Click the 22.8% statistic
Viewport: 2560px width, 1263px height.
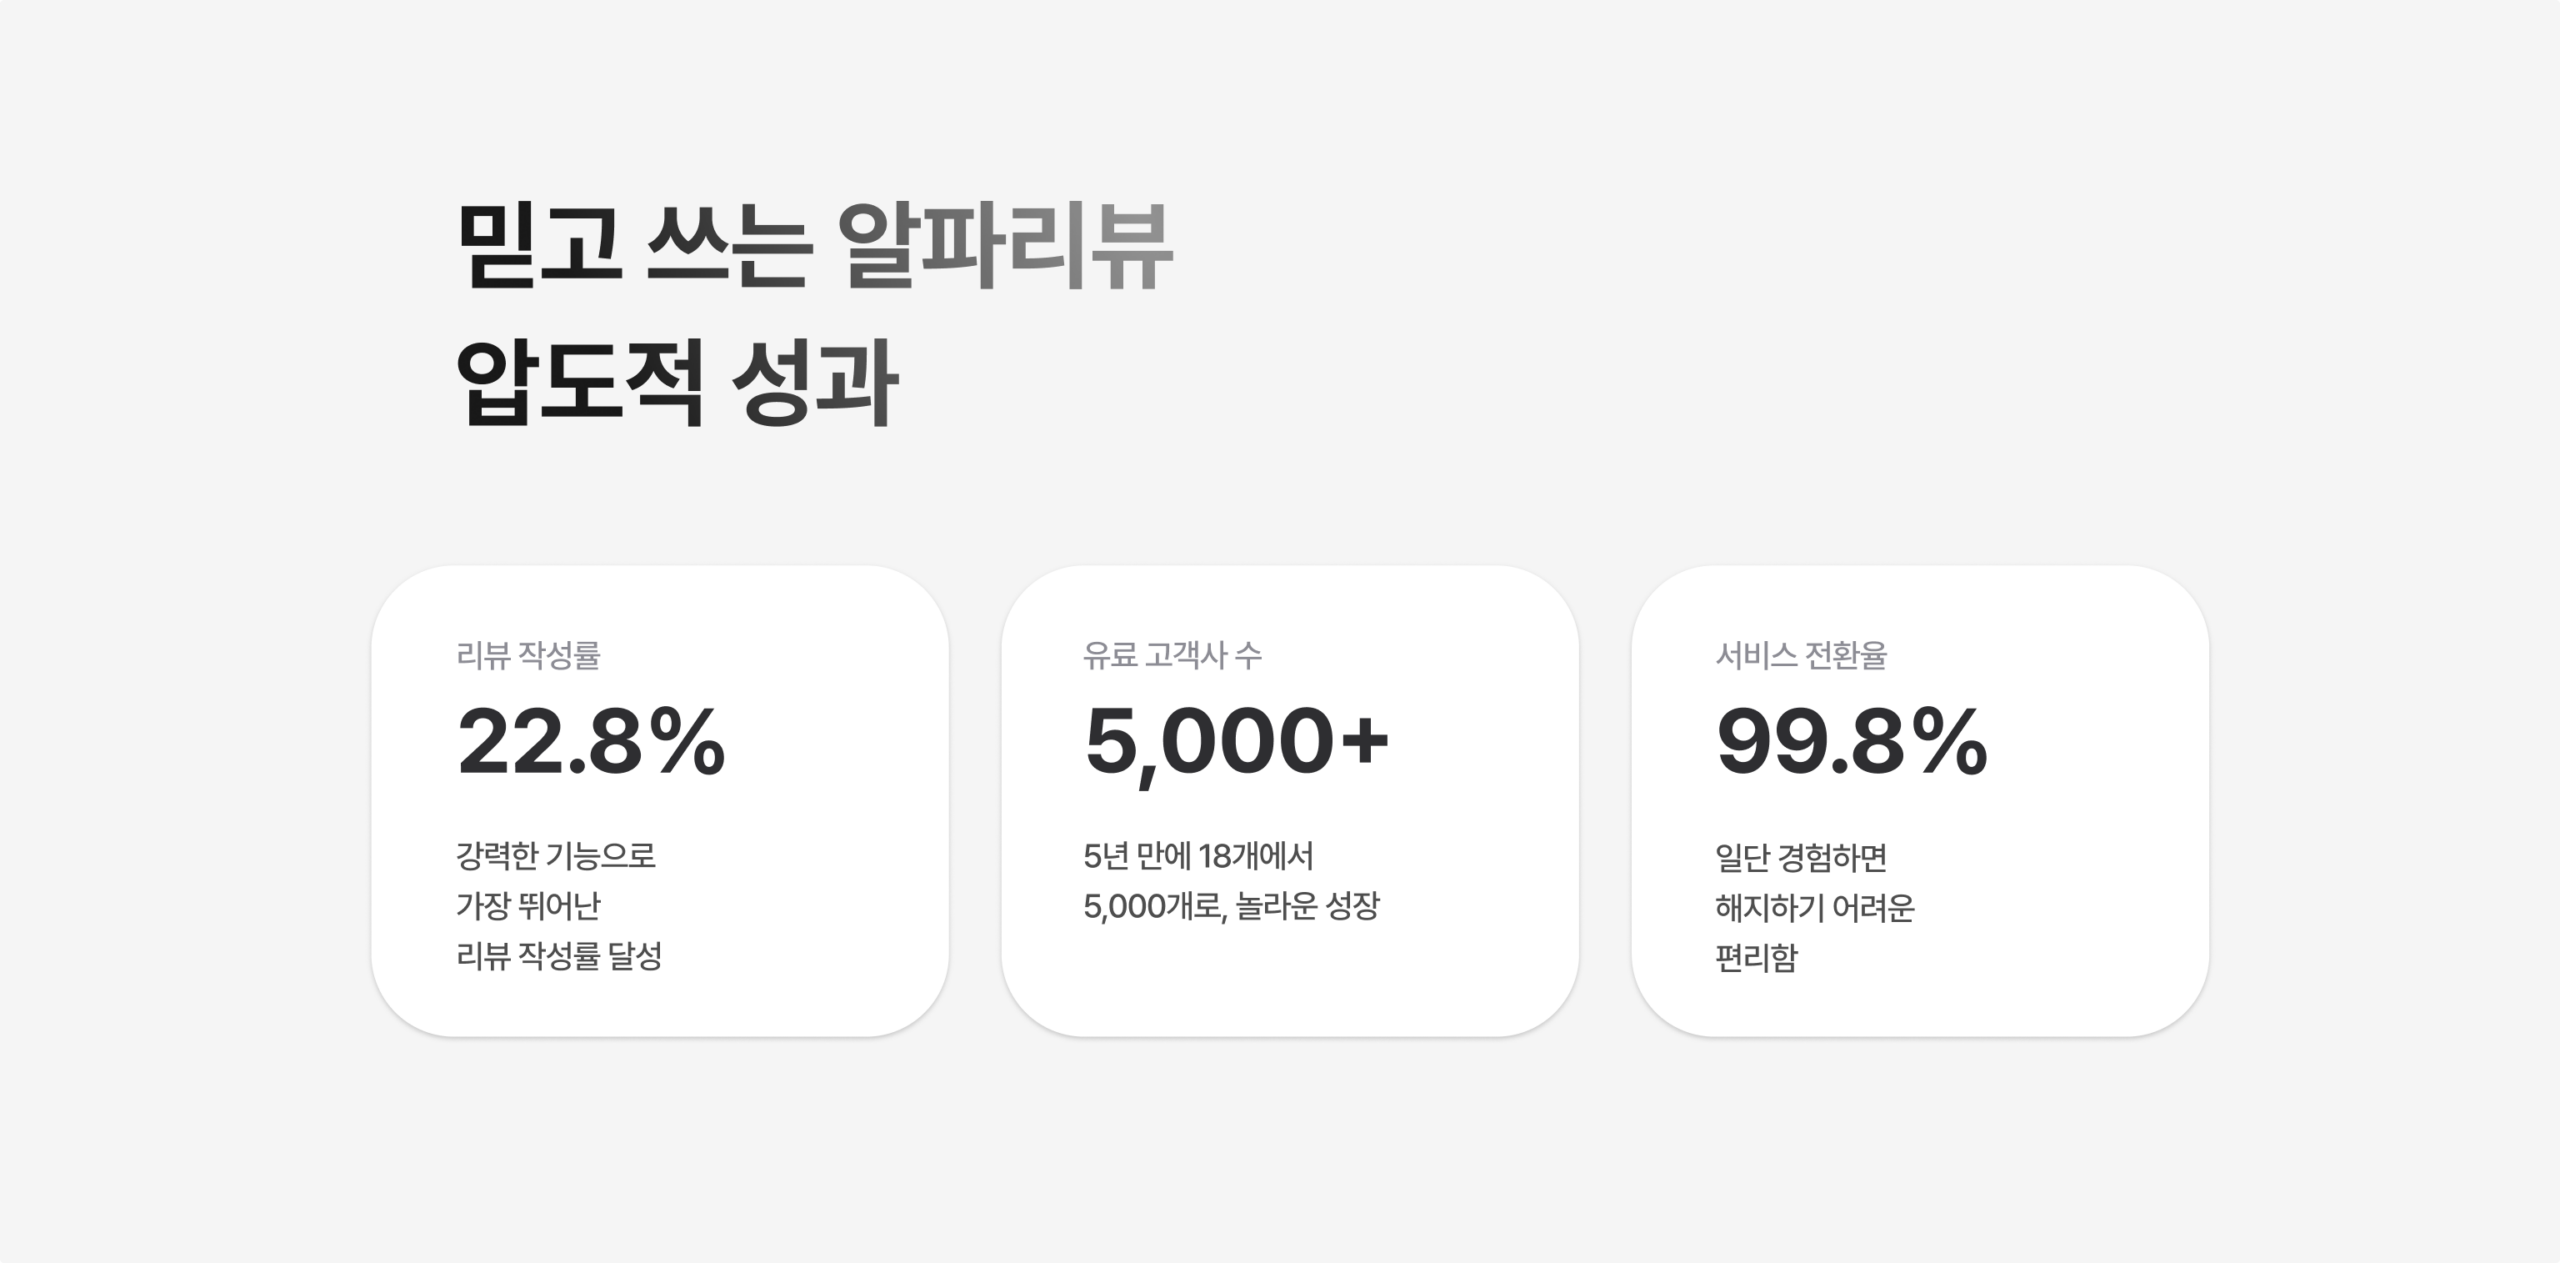pos(591,742)
